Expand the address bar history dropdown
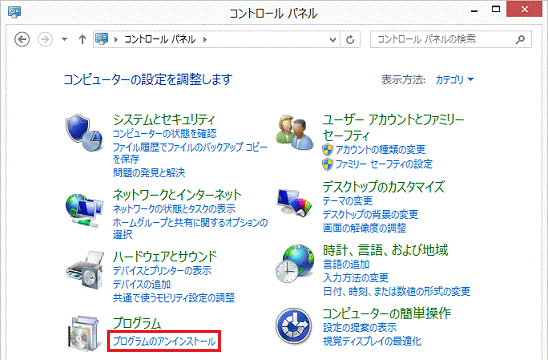548x360 pixels. (333, 39)
